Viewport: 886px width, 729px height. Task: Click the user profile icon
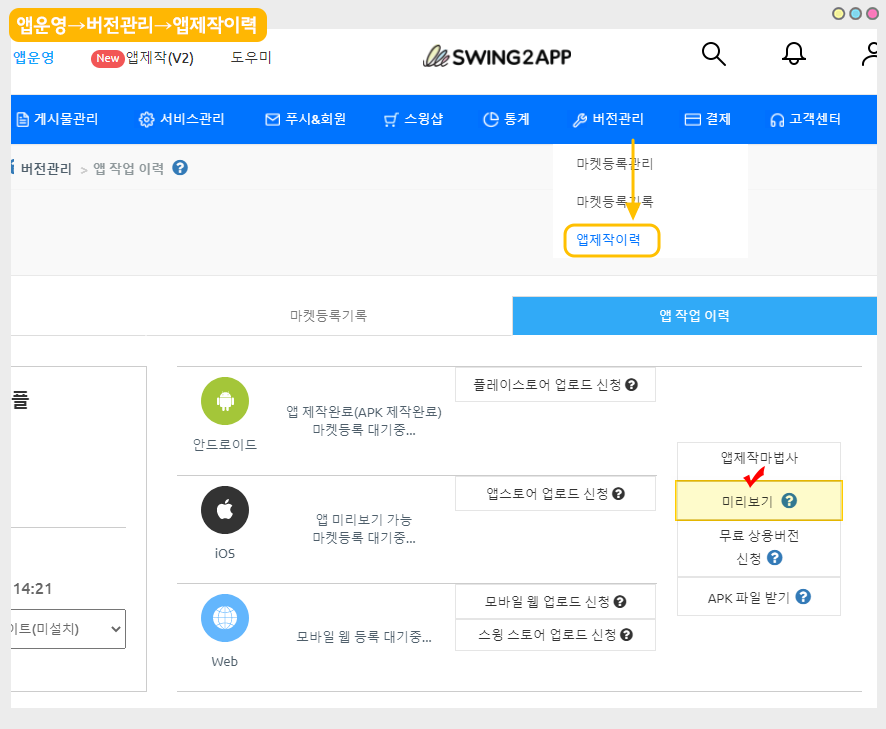click(x=870, y=55)
